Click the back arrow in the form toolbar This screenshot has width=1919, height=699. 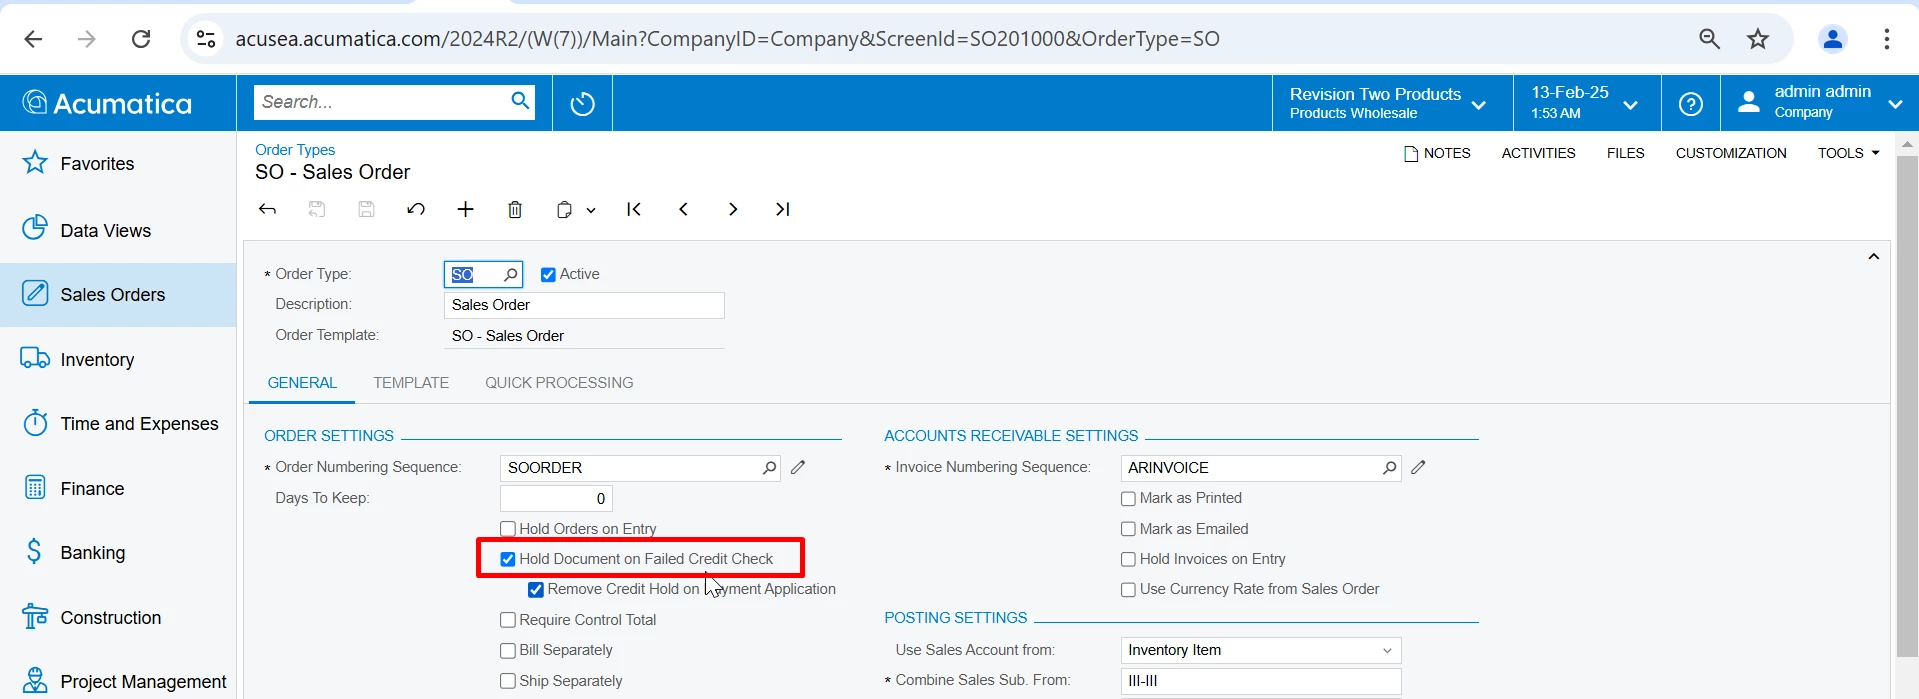pos(267,209)
